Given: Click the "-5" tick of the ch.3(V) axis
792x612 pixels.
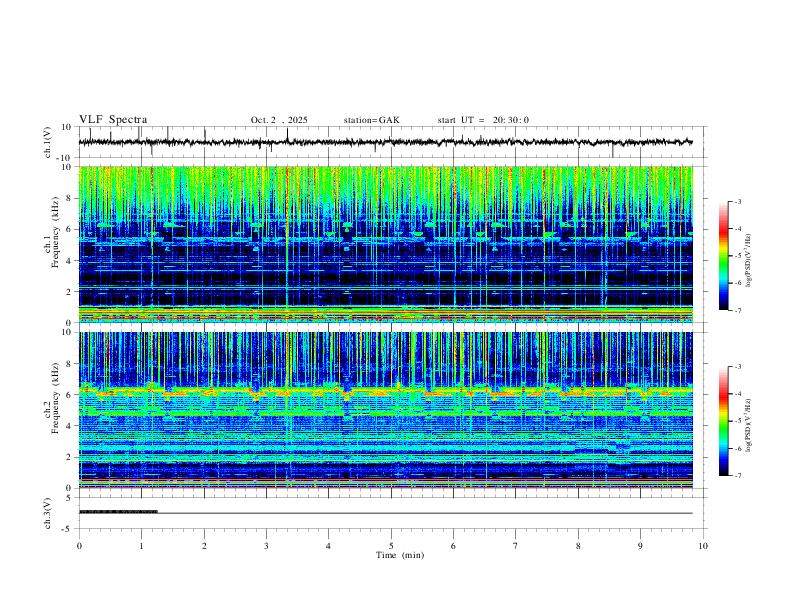Looking at the screenshot, I should [x=67, y=529].
